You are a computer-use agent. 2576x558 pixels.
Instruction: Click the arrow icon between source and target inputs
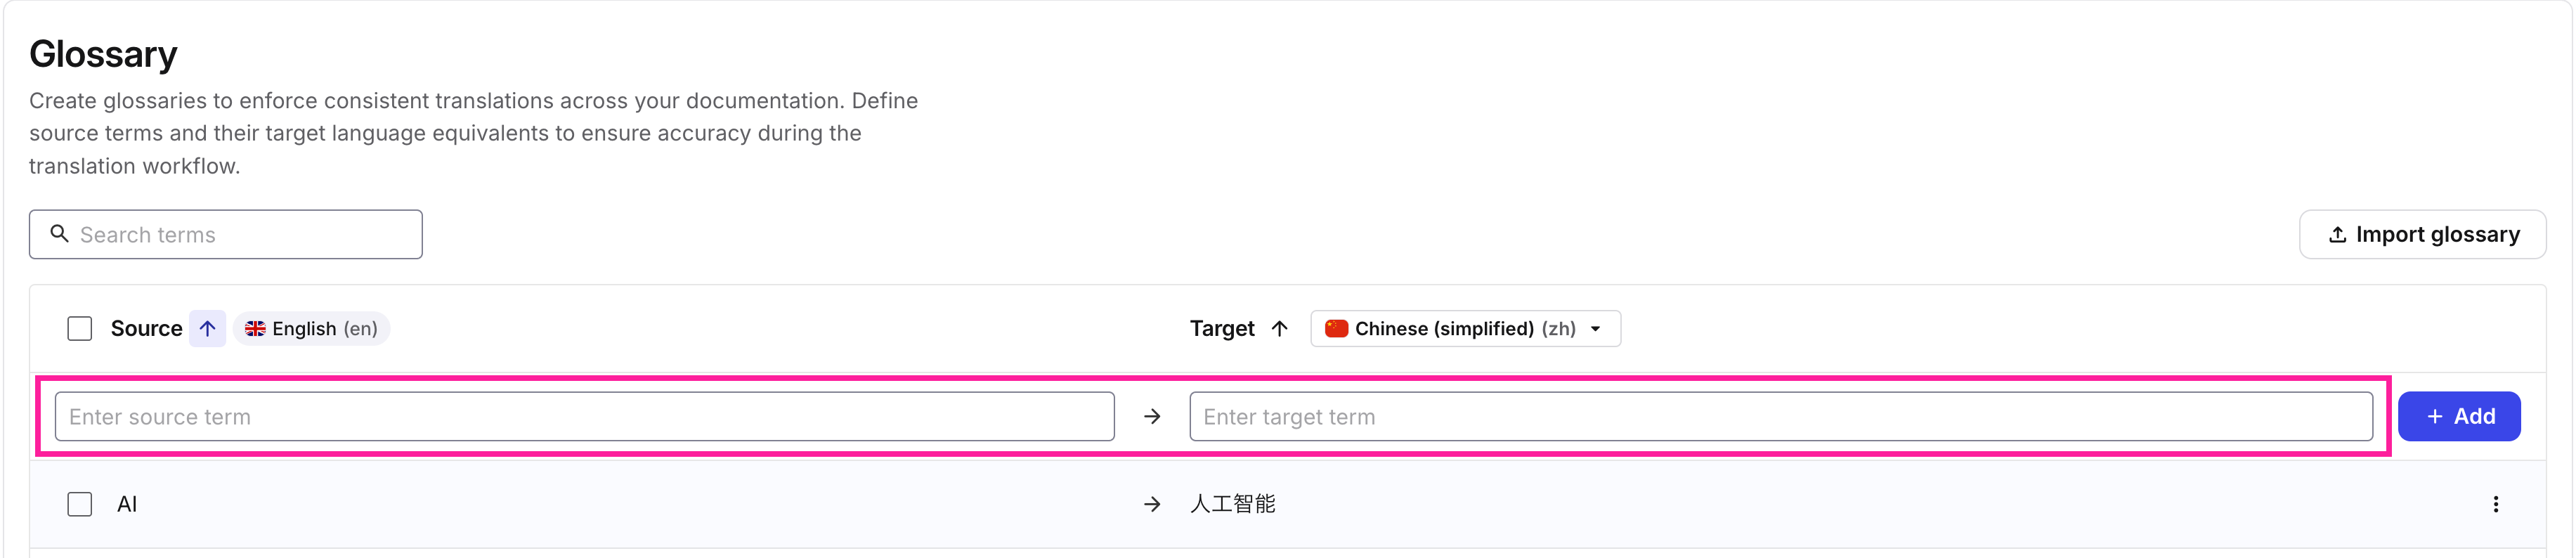1152,416
